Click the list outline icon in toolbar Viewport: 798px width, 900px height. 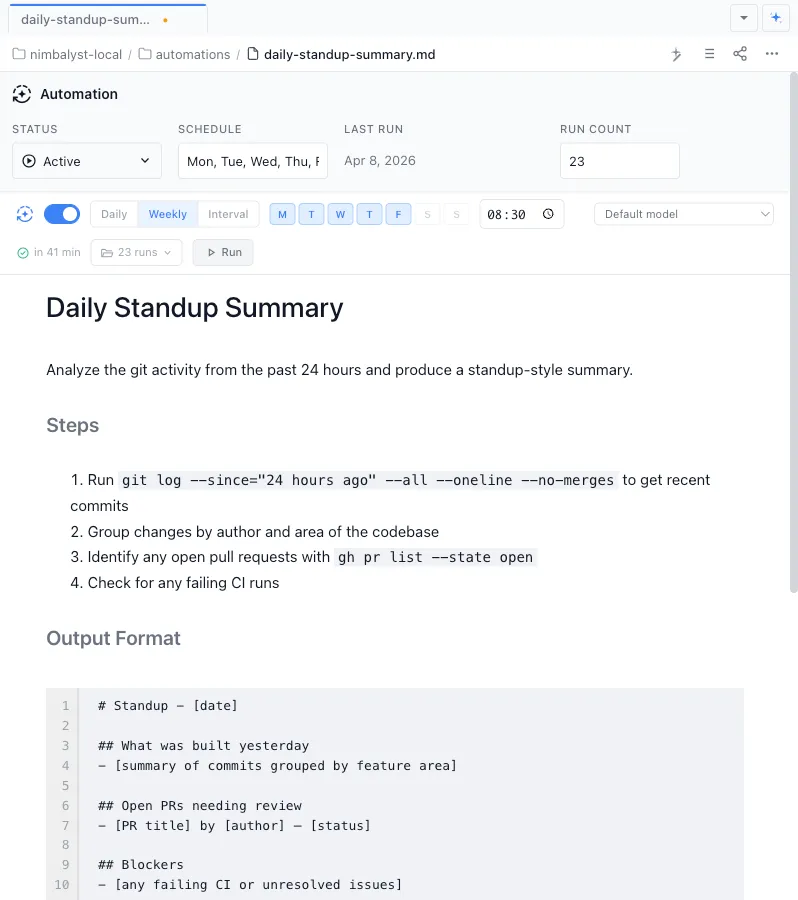709,54
